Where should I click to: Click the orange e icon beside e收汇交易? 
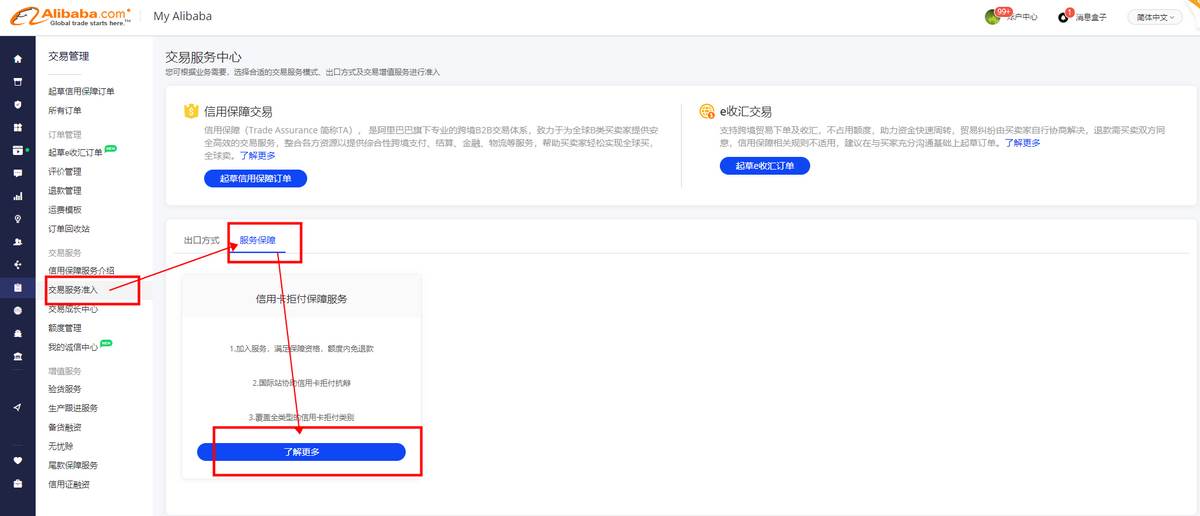(x=709, y=111)
